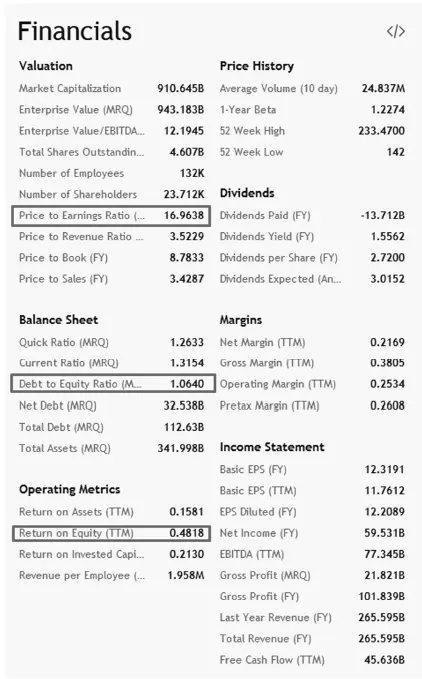Click the Operating Metrics section header

click(70, 489)
